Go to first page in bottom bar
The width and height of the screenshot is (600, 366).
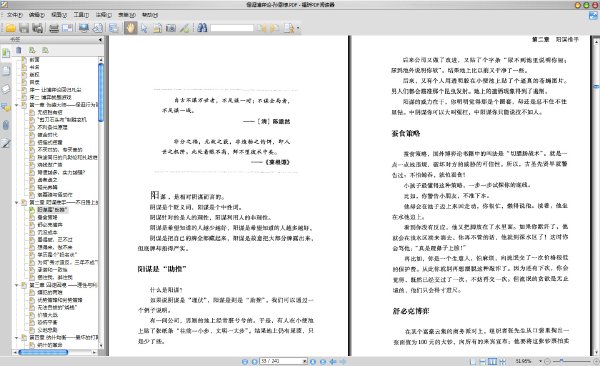(245, 361)
